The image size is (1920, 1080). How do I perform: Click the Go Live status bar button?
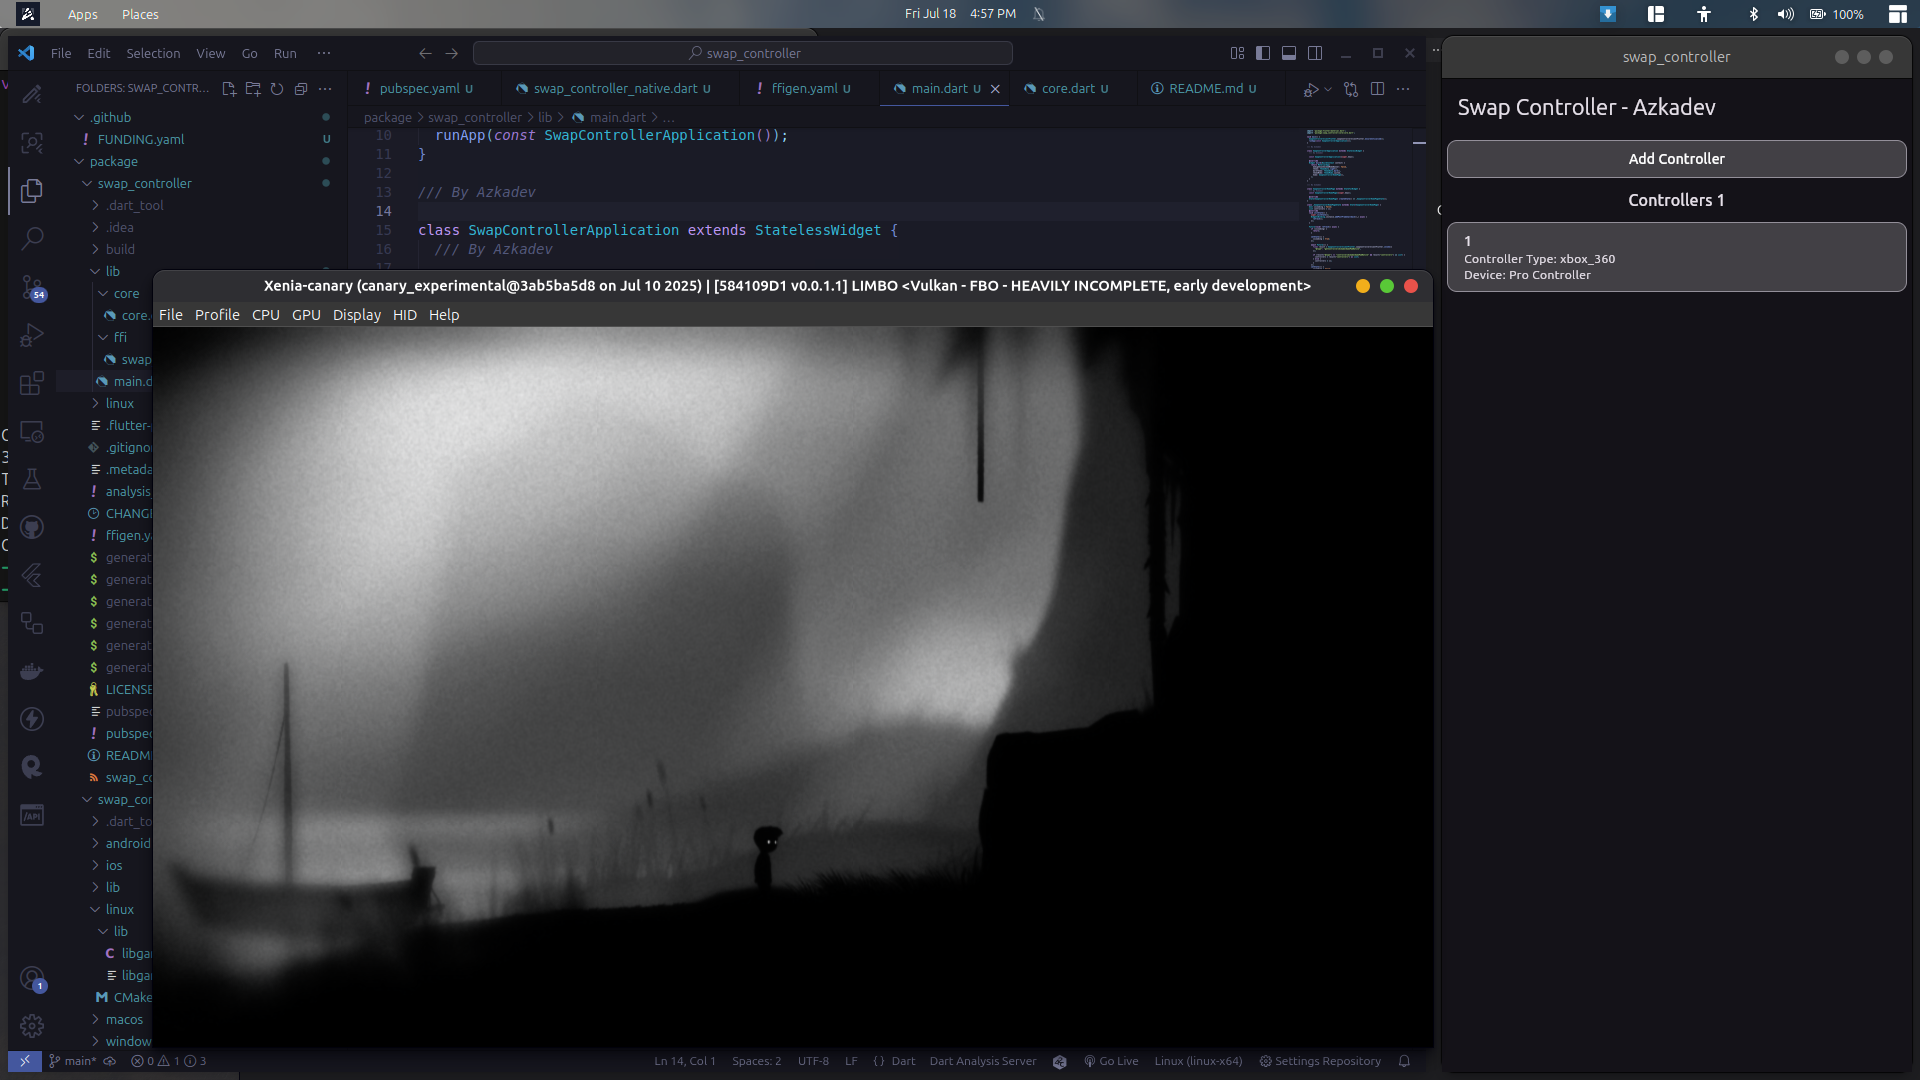(x=1111, y=1061)
